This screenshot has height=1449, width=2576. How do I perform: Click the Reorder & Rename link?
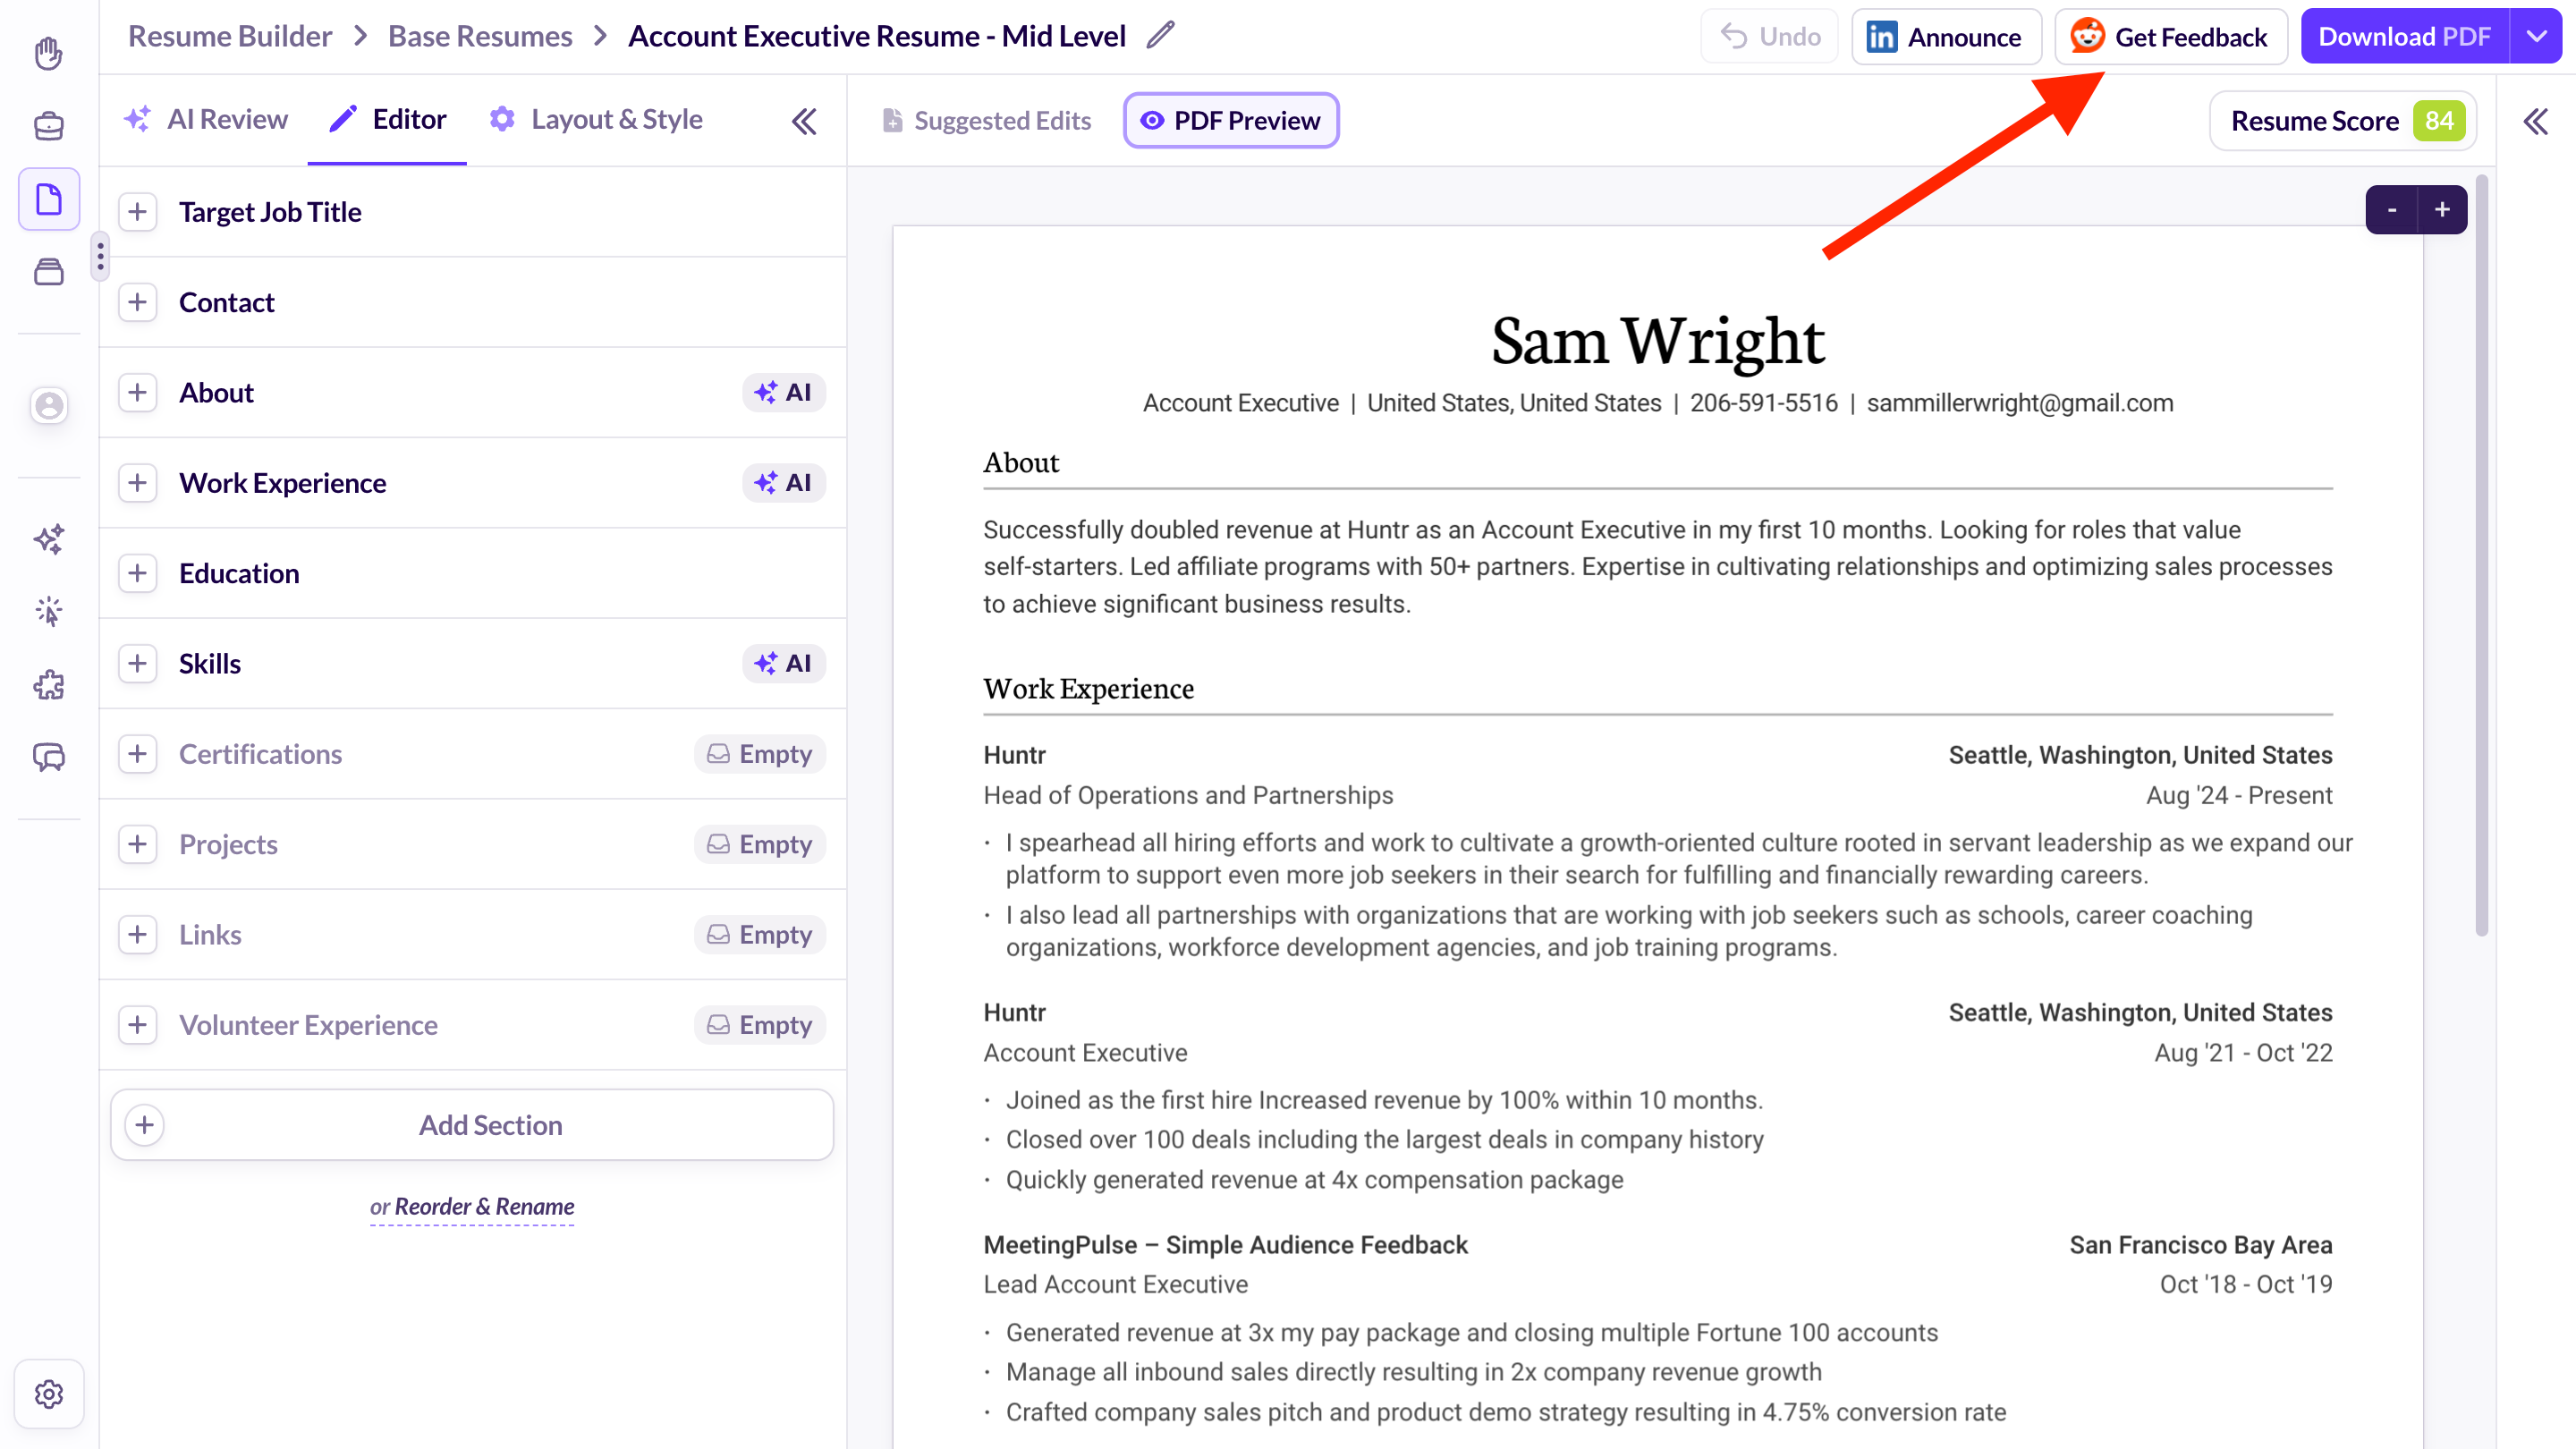[484, 1207]
